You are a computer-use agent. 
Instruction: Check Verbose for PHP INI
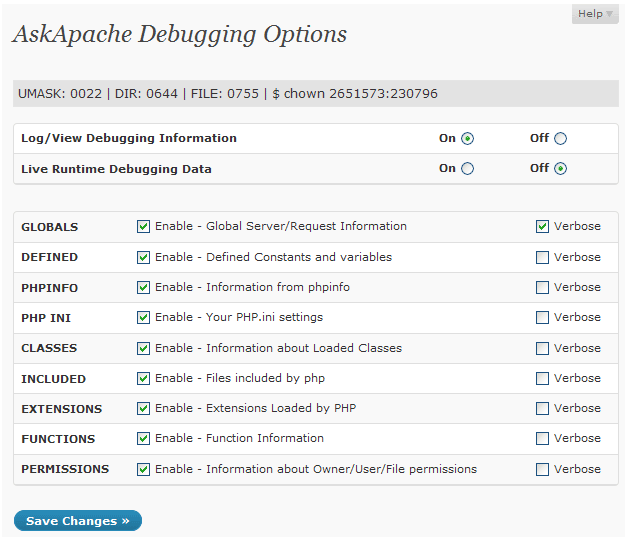(x=542, y=318)
